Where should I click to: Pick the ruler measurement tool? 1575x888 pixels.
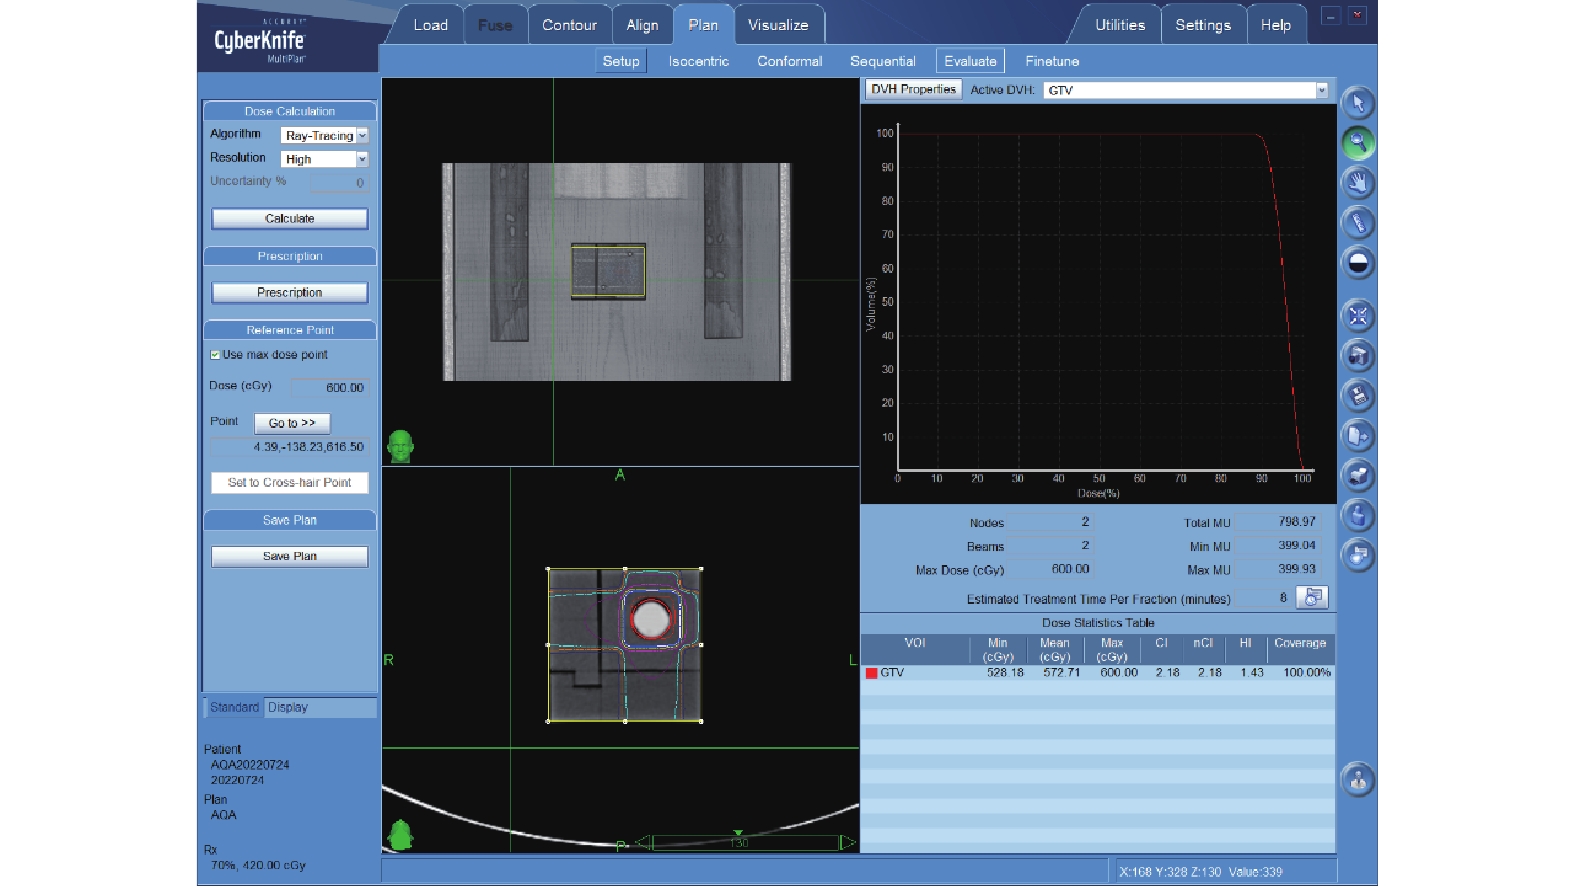point(1357,223)
